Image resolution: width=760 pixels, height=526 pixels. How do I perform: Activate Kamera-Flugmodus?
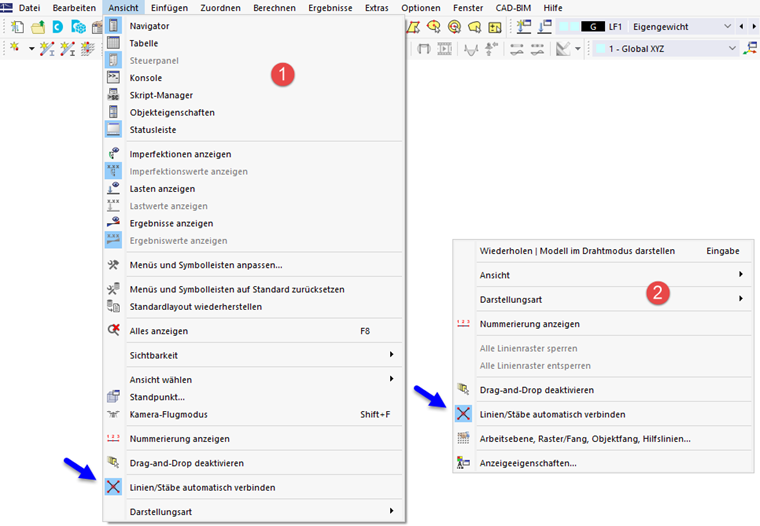253,414
